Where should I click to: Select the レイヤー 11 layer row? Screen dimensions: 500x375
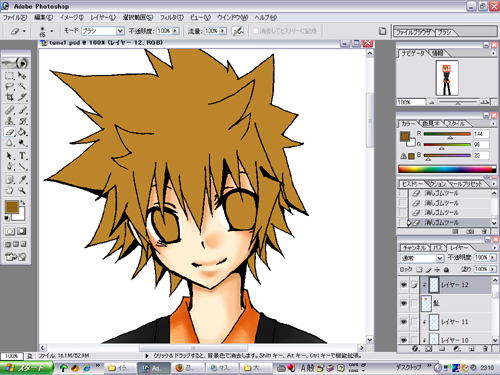click(x=455, y=322)
